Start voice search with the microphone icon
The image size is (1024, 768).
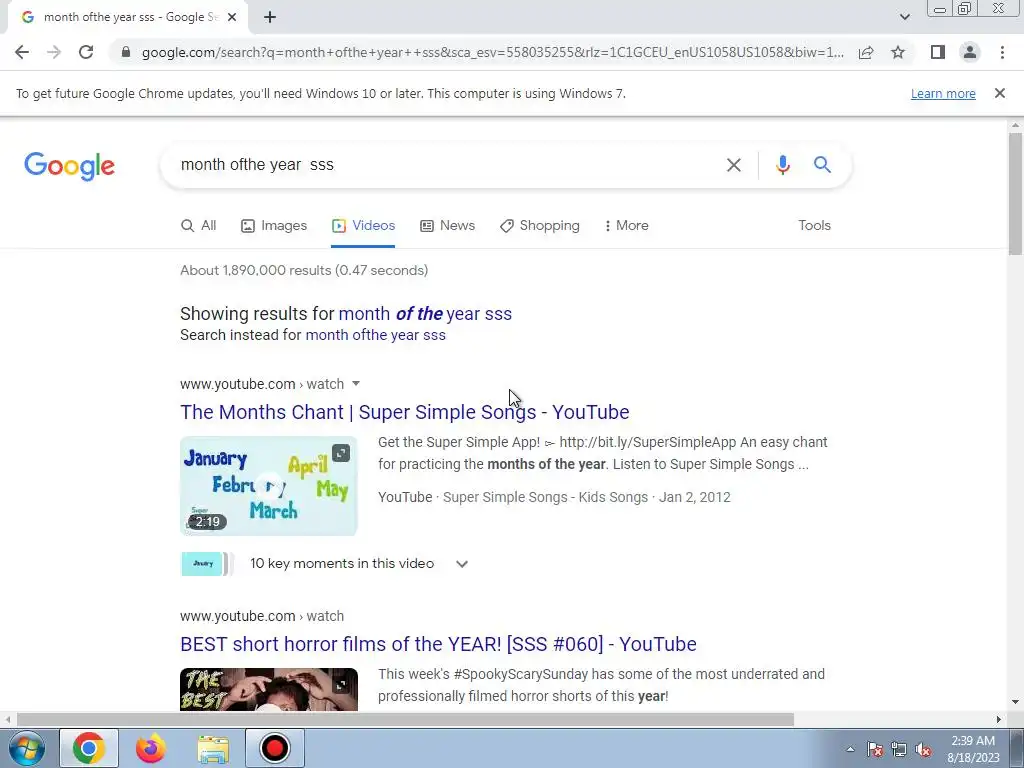pyautogui.click(x=782, y=165)
